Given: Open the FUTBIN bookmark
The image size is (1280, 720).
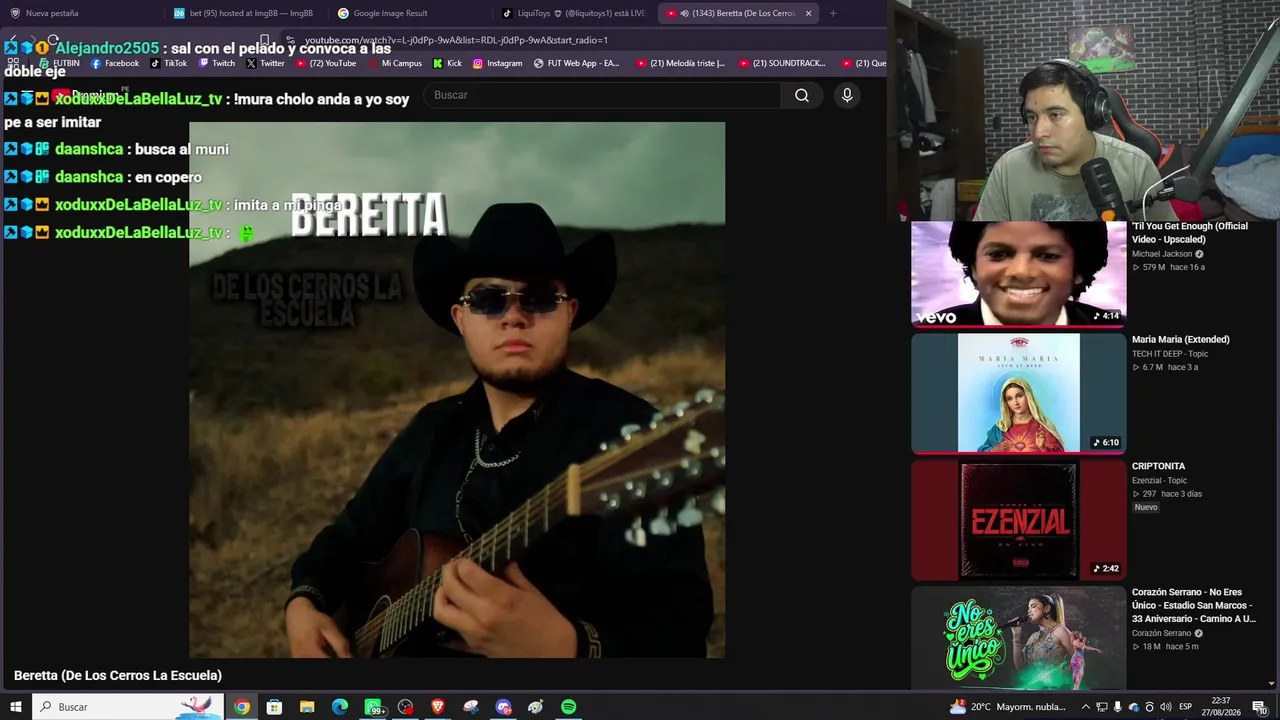Looking at the screenshot, I should pos(59,63).
